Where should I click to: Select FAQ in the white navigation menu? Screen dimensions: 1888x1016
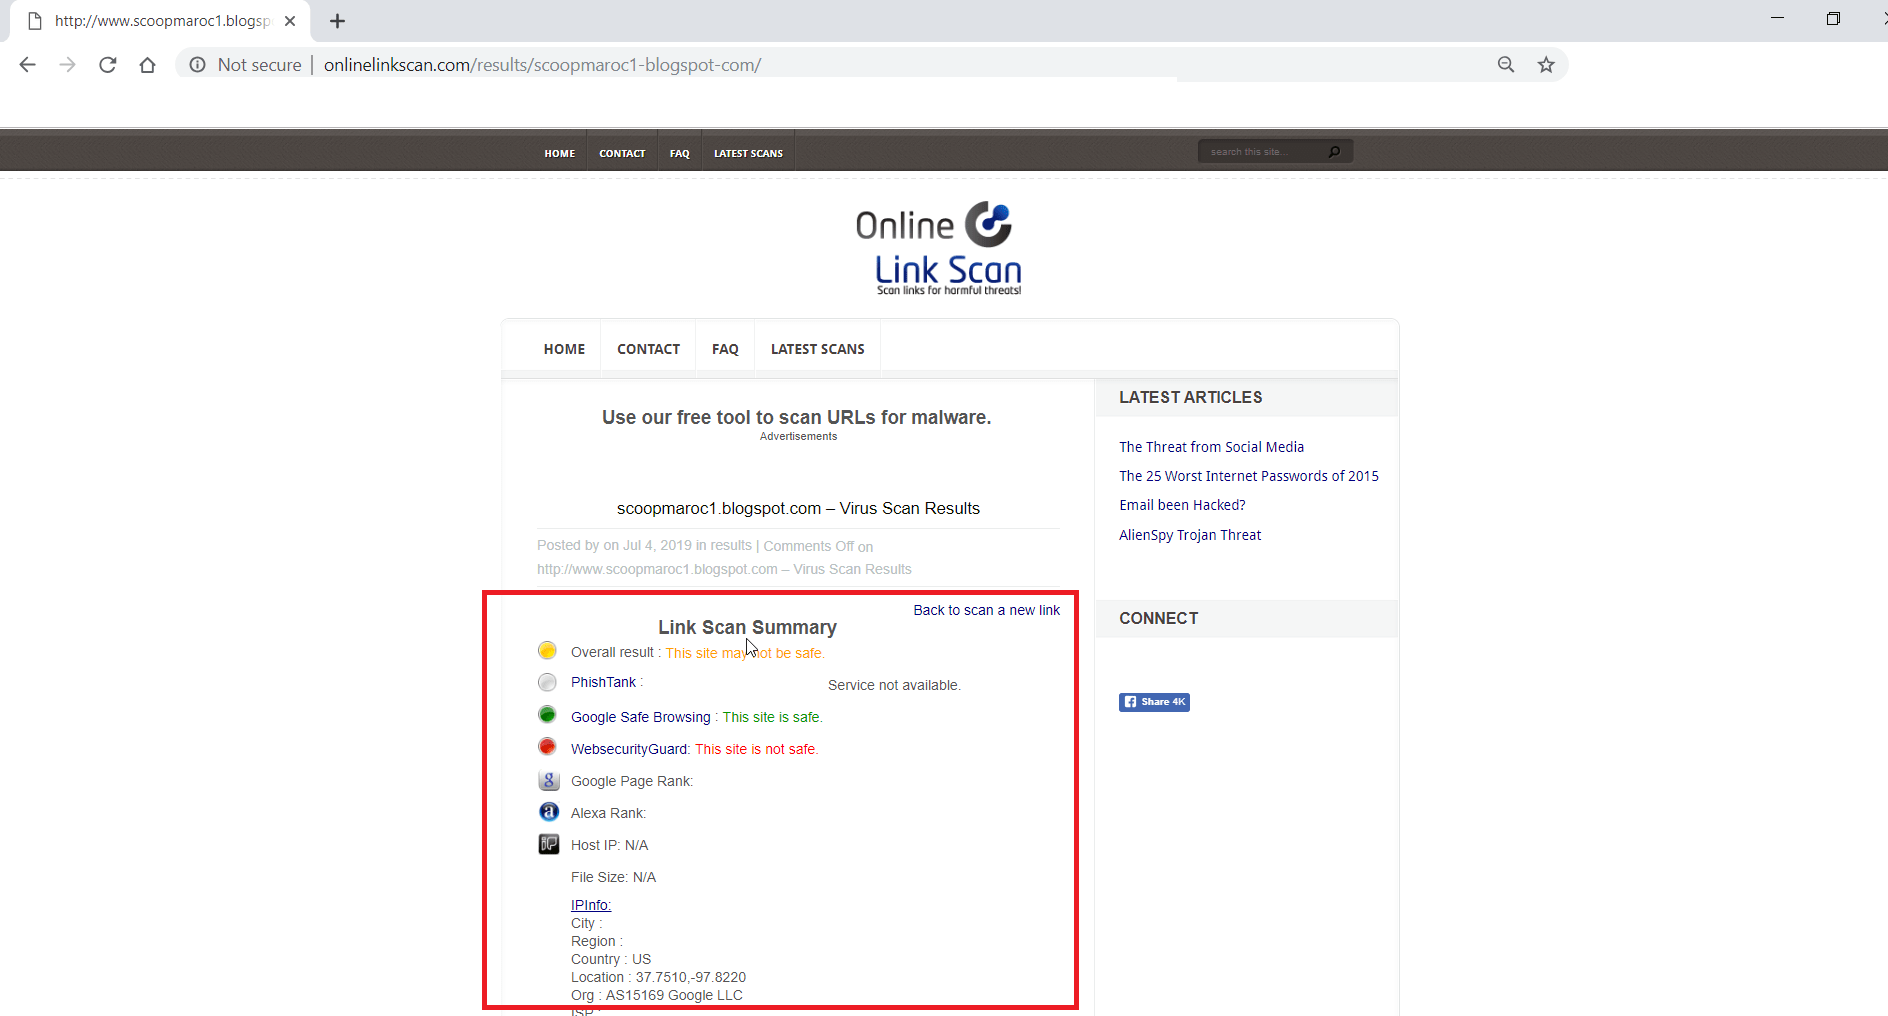[725, 349]
